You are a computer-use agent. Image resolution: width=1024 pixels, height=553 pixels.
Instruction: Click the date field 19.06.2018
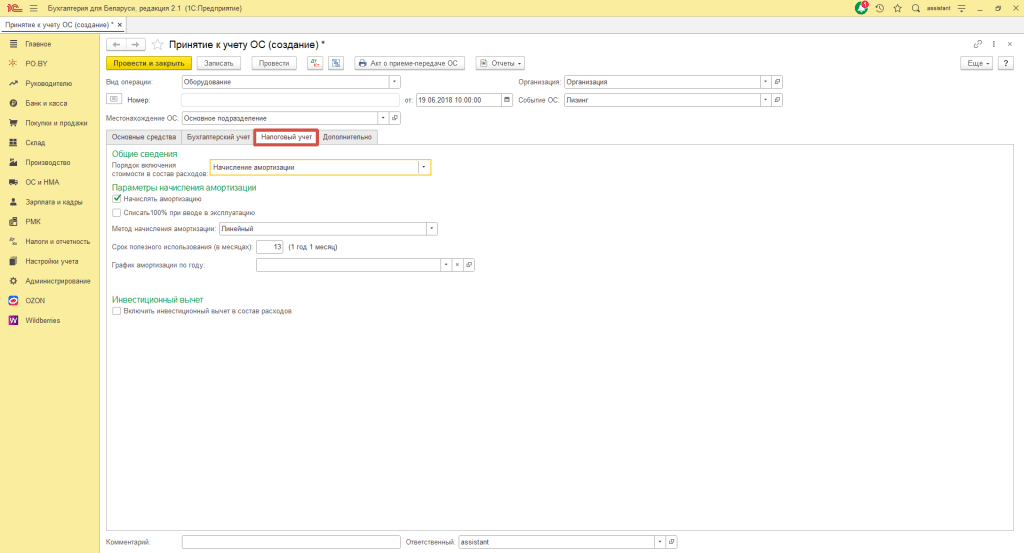point(458,100)
